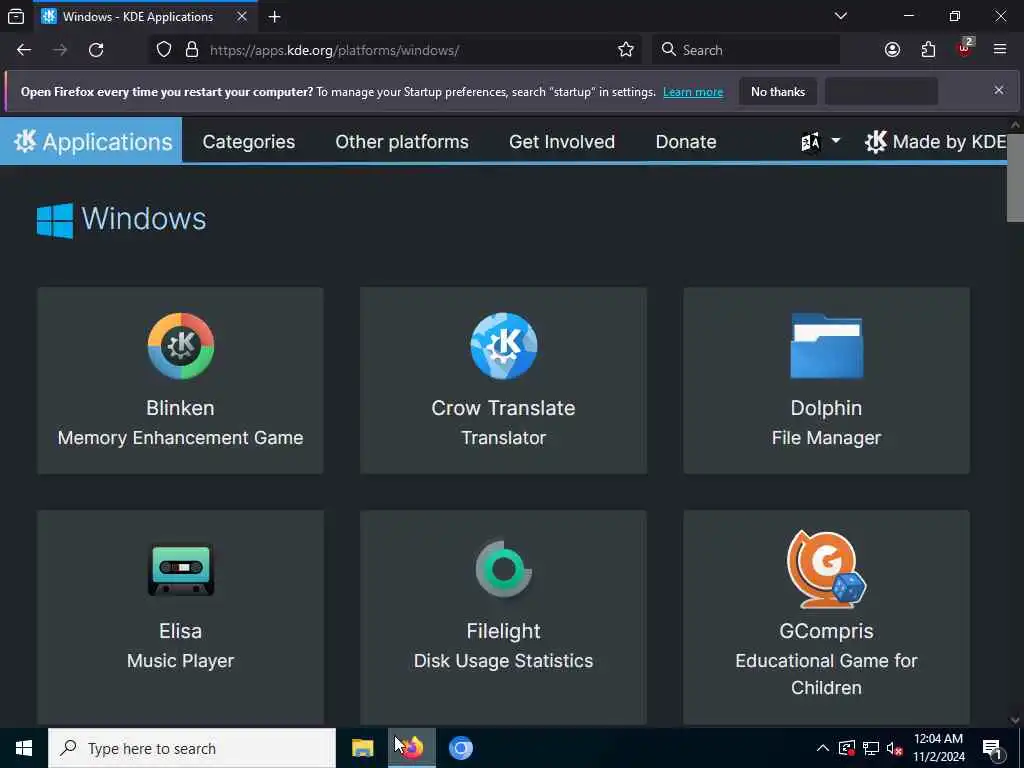This screenshot has width=1024, height=768.
Task: Click the GCompris title text
Action: tap(826, 631)
